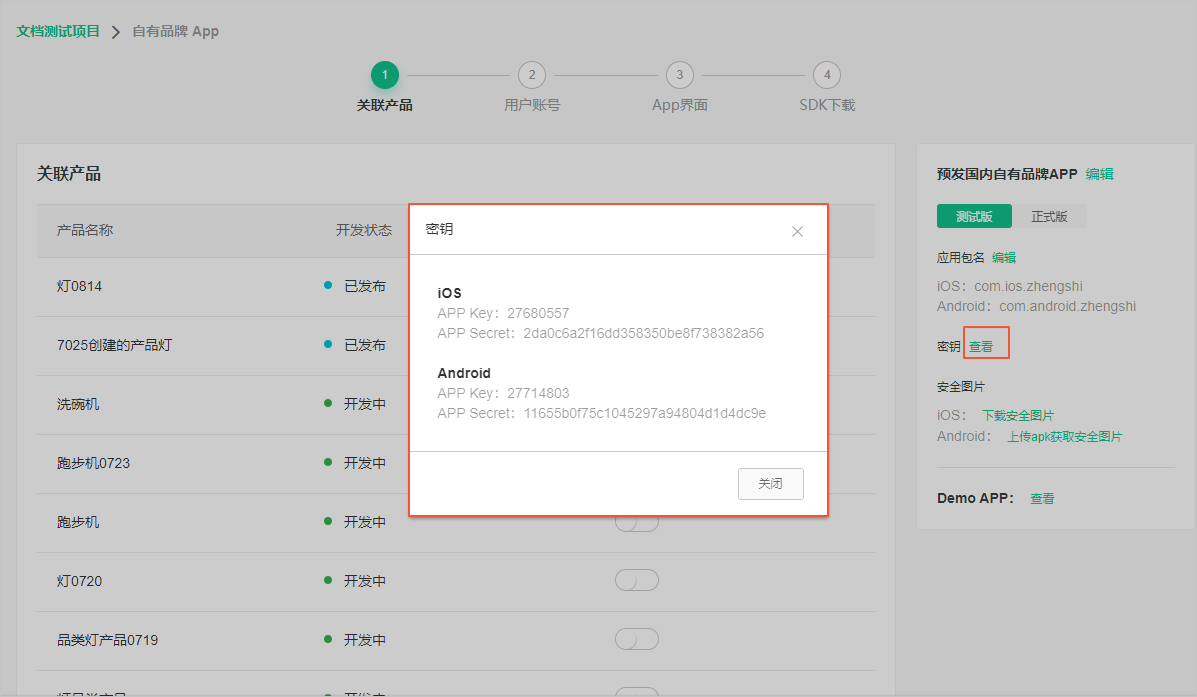Click the 洗碗机 product name
Viewport: 1197px width, 697px height.
tap(78, 404)
